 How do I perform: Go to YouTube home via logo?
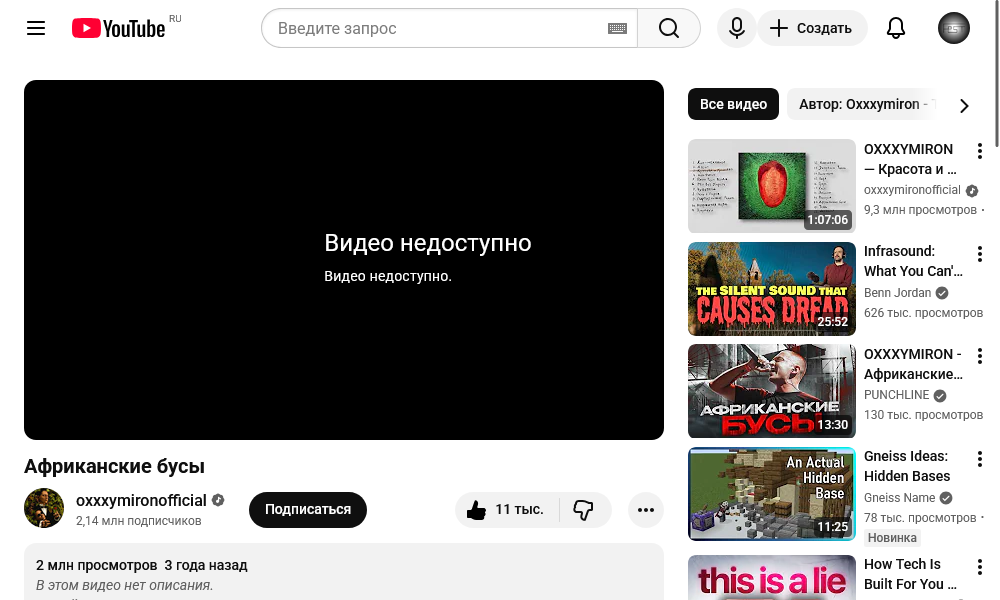(x=119, y=28)
